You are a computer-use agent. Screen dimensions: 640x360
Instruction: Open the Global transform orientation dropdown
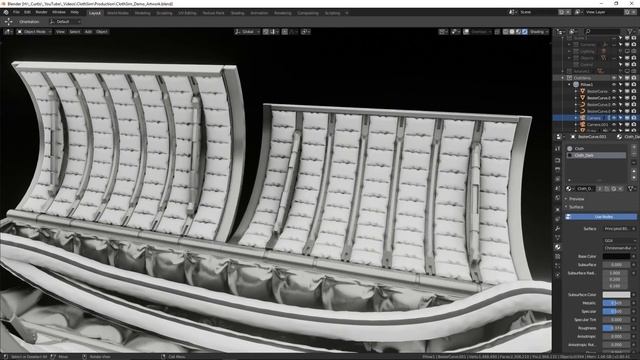click(x=247, y=31)
